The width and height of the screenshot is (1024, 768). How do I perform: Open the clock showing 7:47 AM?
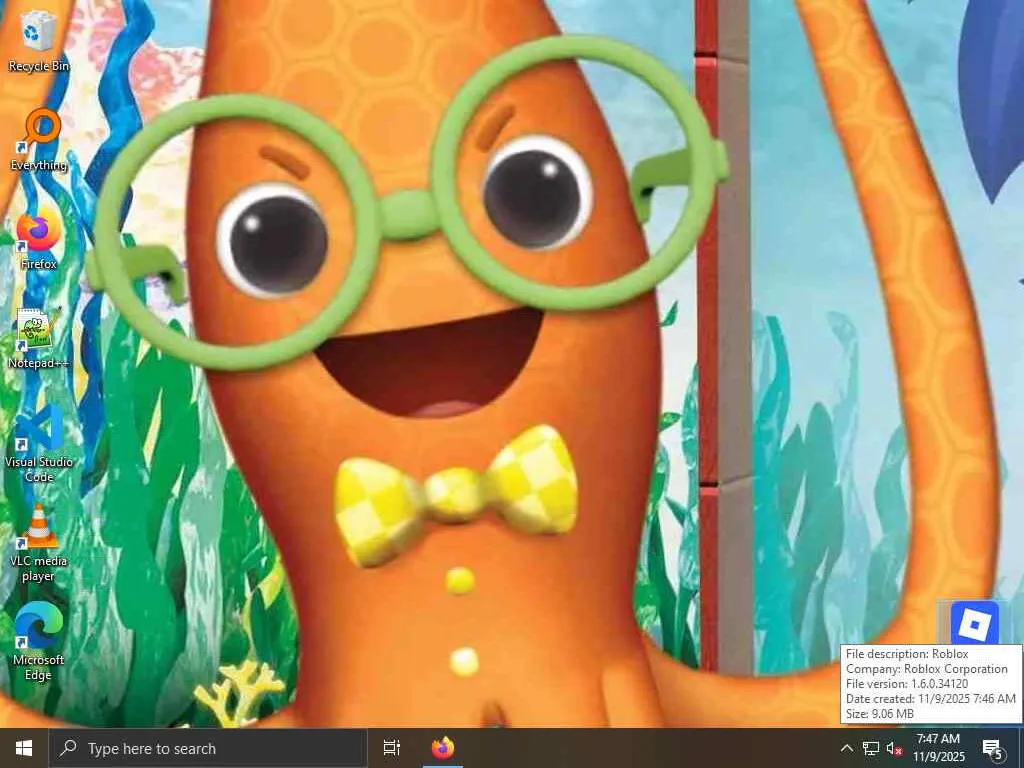click(x=938, y=748)
